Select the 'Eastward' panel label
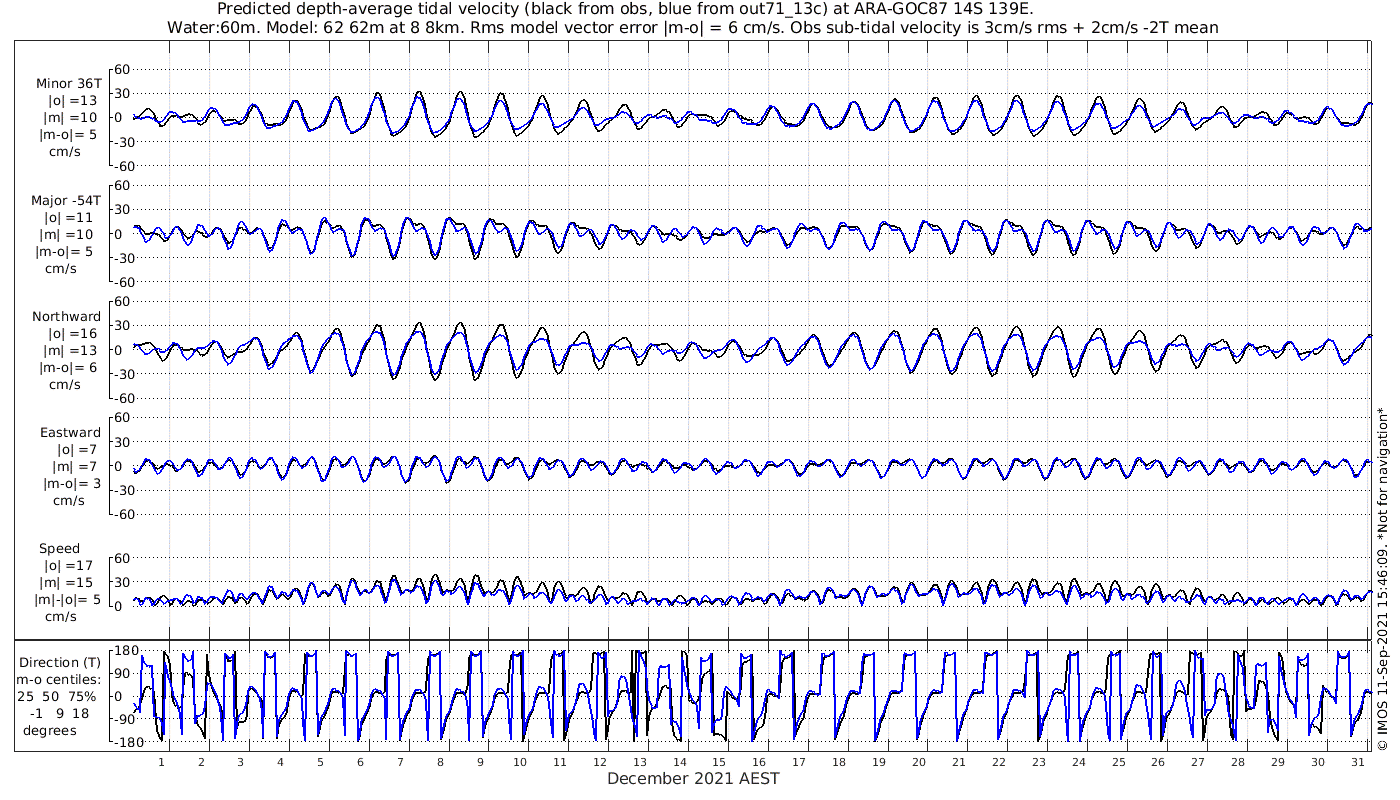This screenshot has width=1400, height=800. [x=70, y=433]
